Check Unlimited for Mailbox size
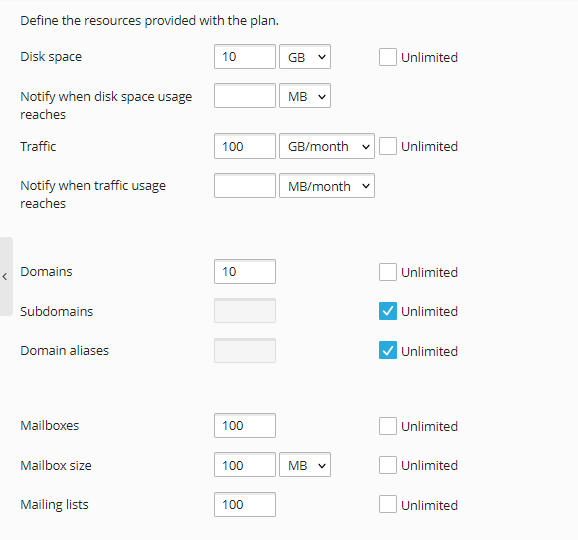Viewport: 578px width, 540px height. point(387,465)
